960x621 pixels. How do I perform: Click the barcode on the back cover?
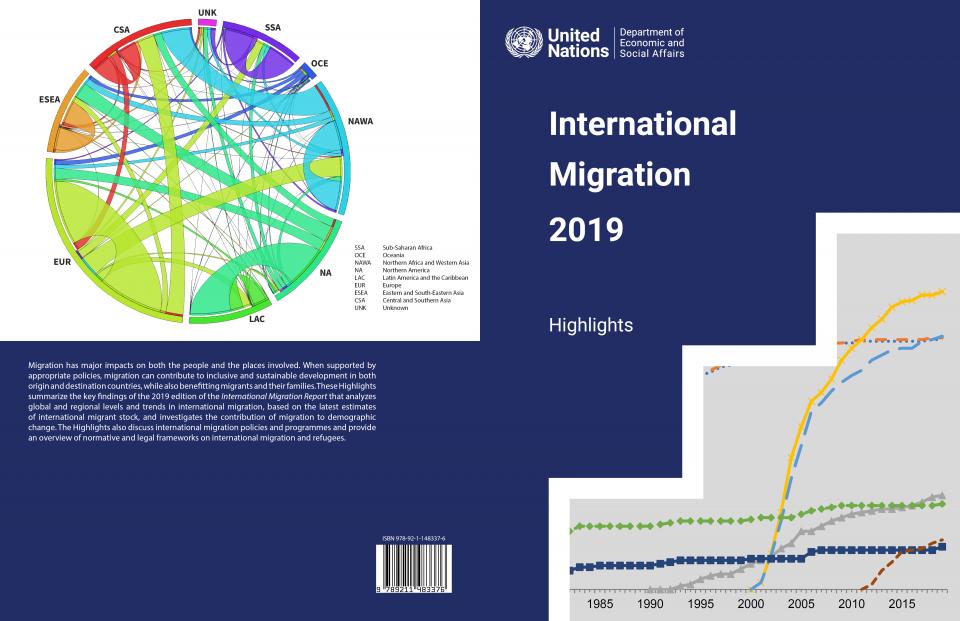(414, 568)
